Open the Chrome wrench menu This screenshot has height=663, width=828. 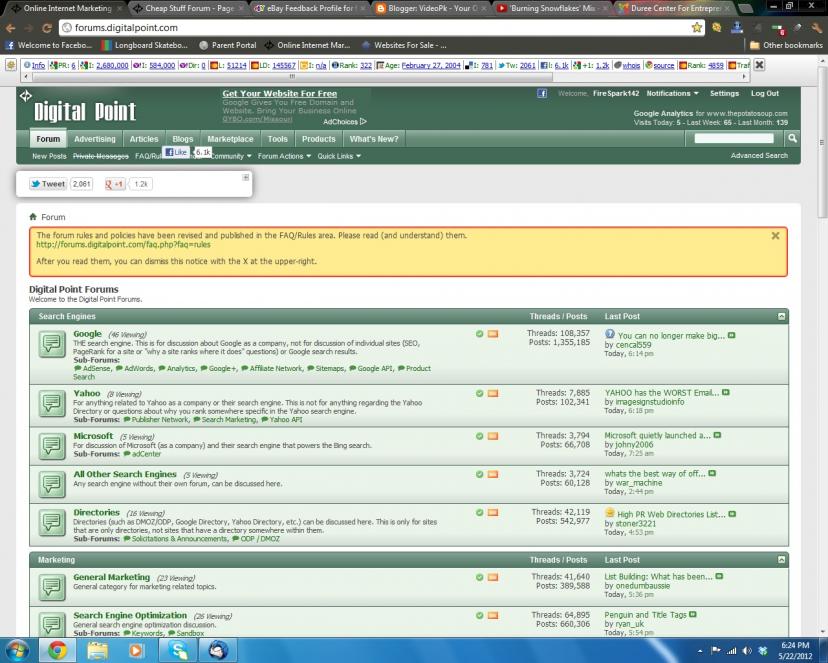coord(816,28)
